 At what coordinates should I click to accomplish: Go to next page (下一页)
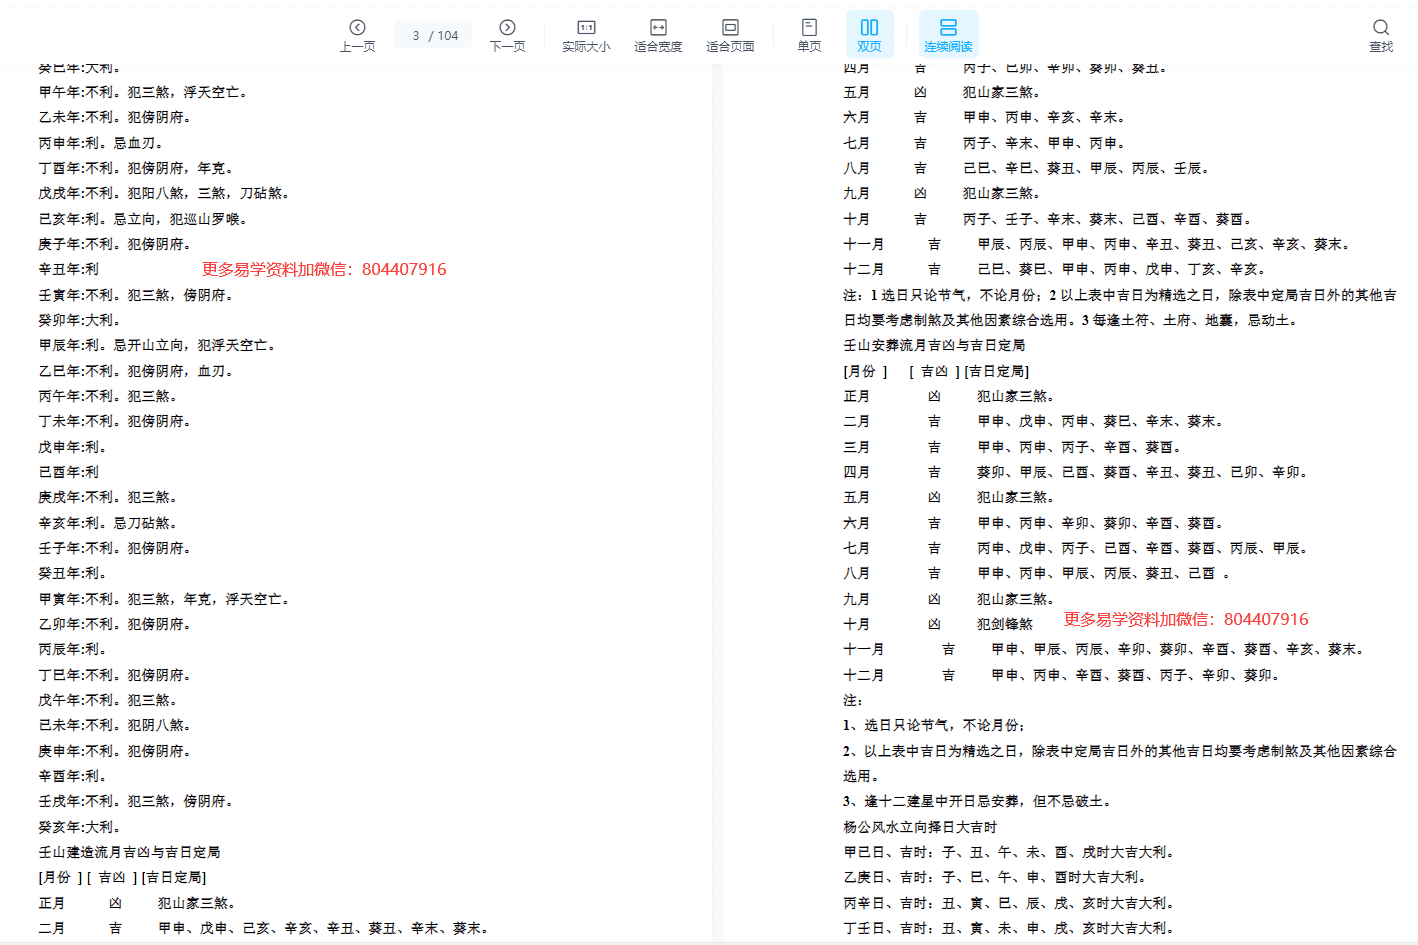tap(507, 34)
